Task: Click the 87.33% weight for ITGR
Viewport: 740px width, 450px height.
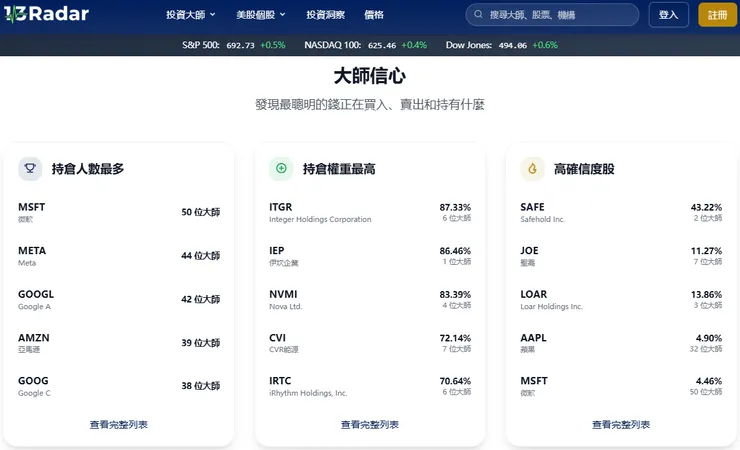Action: (x=455, y=207)
